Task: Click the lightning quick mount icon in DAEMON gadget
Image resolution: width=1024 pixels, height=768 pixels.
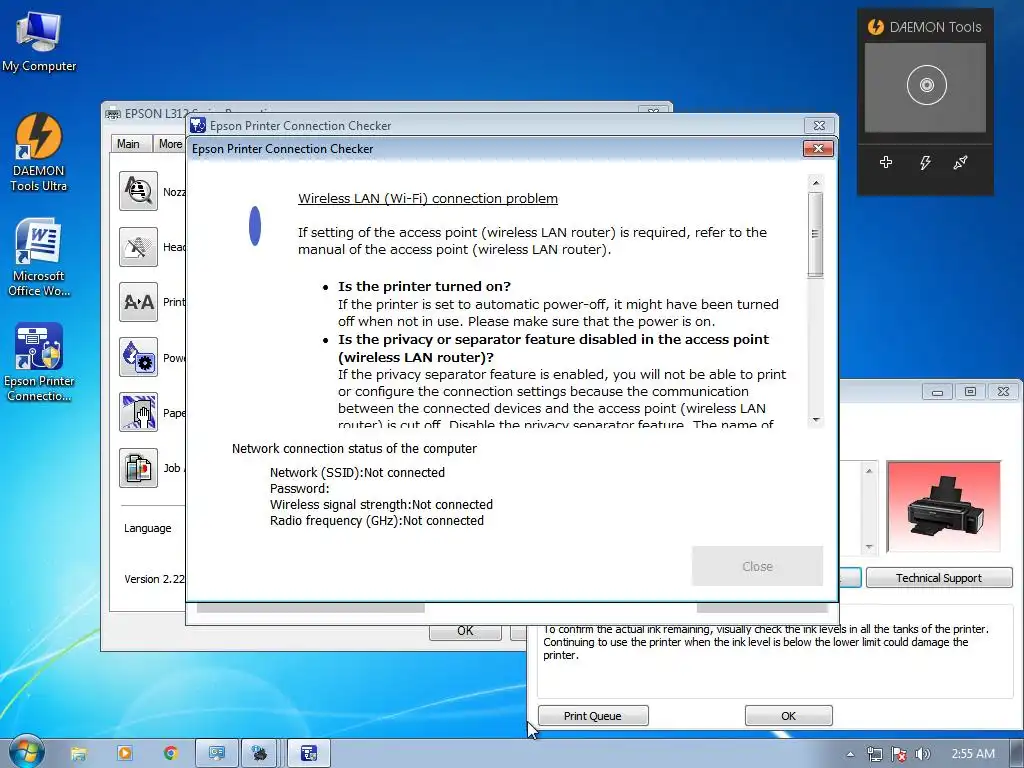Action: 925,162
